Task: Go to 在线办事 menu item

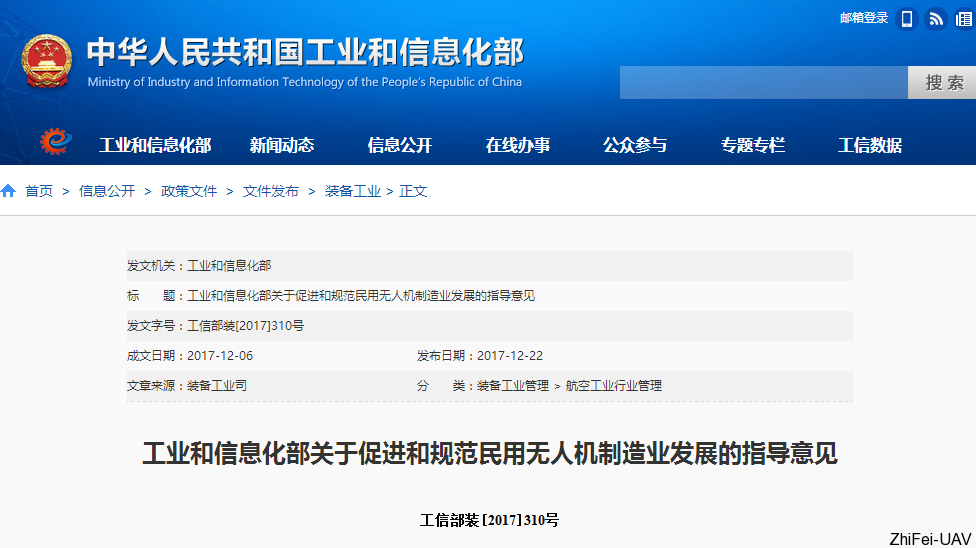Action: click(x=518, y=145)
